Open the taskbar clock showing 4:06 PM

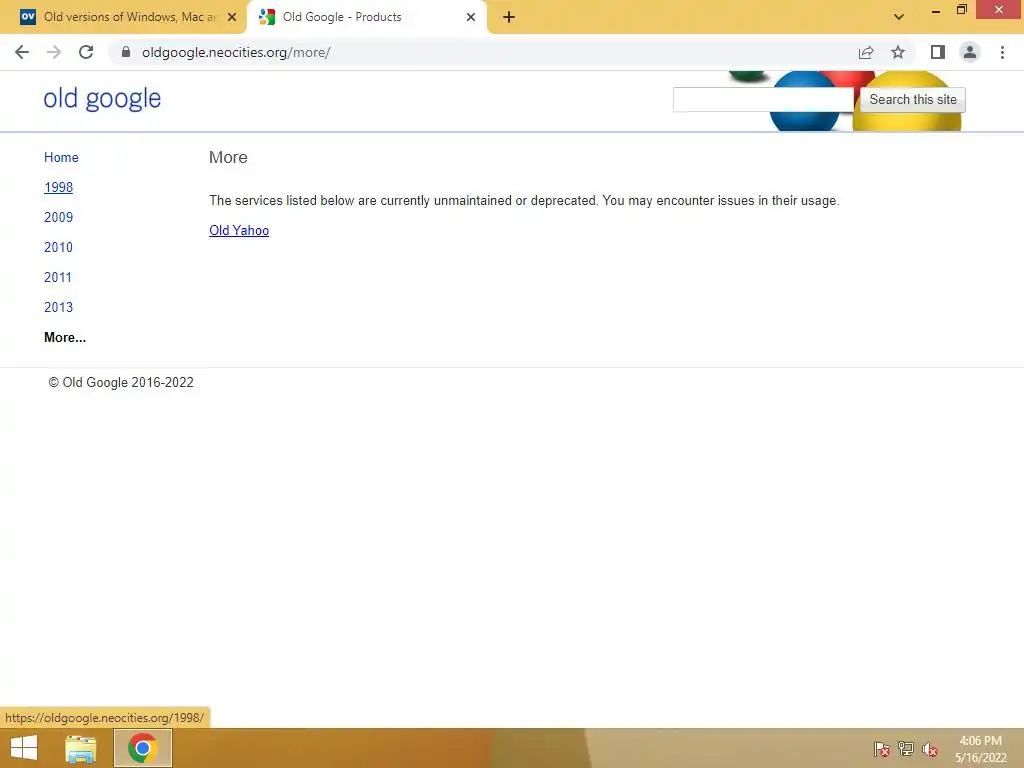click(x=980, y=749)
